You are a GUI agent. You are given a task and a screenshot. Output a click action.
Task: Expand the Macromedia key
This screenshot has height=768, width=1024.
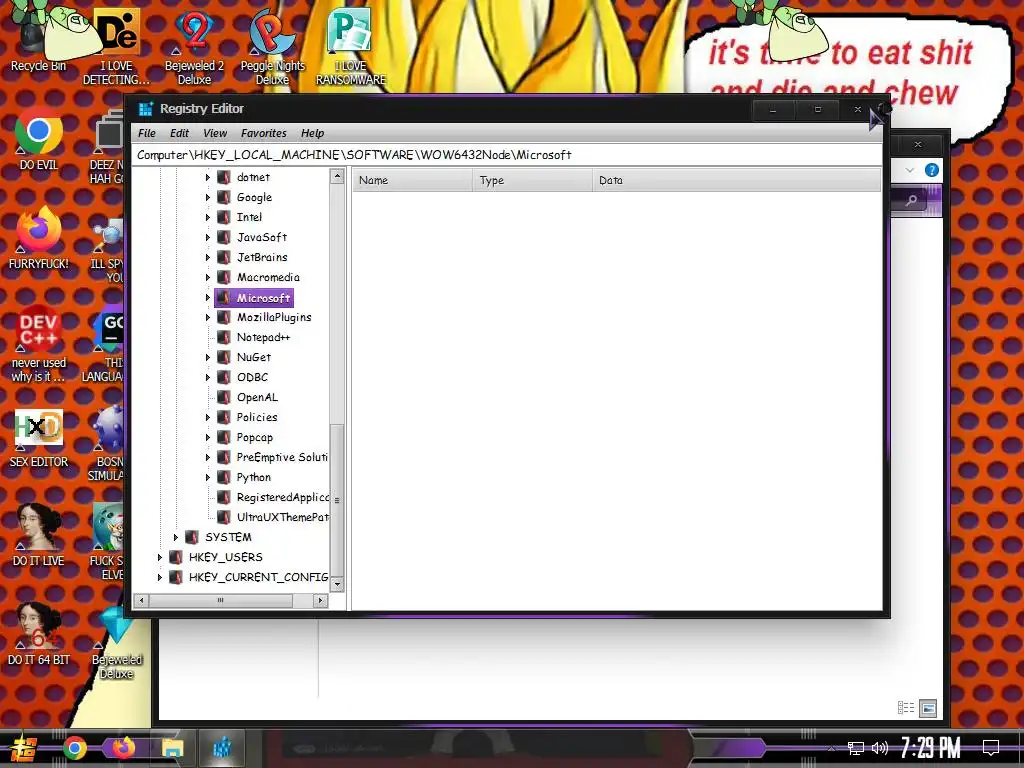point(208,278)
